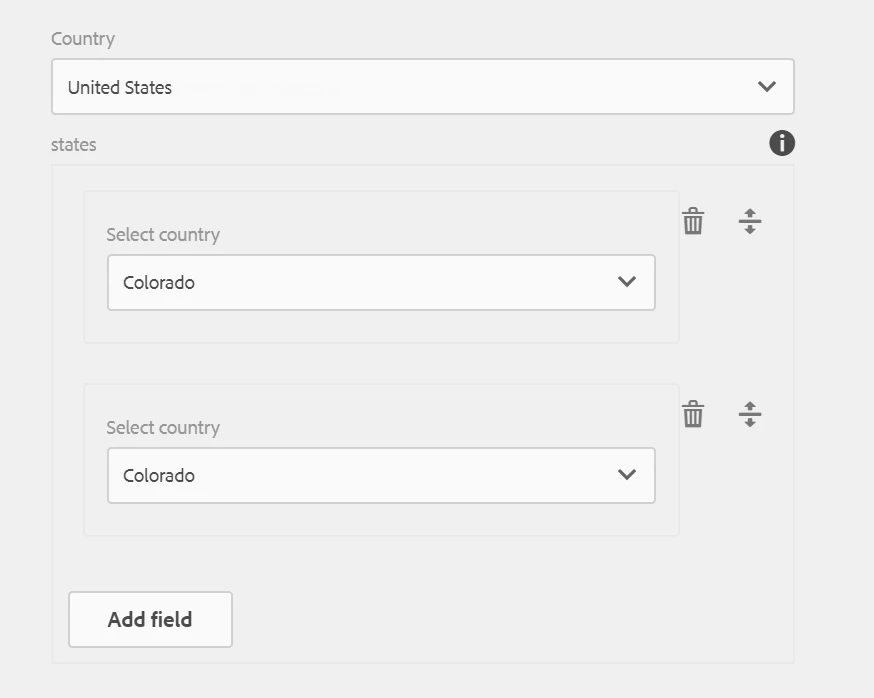Click the first Select country label

click(163, 235)
